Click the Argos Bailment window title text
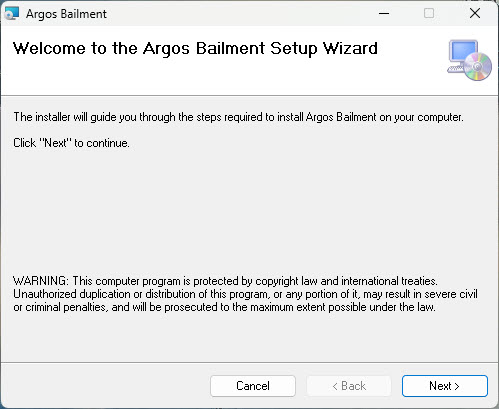The image size is (499, 409). 66,14
